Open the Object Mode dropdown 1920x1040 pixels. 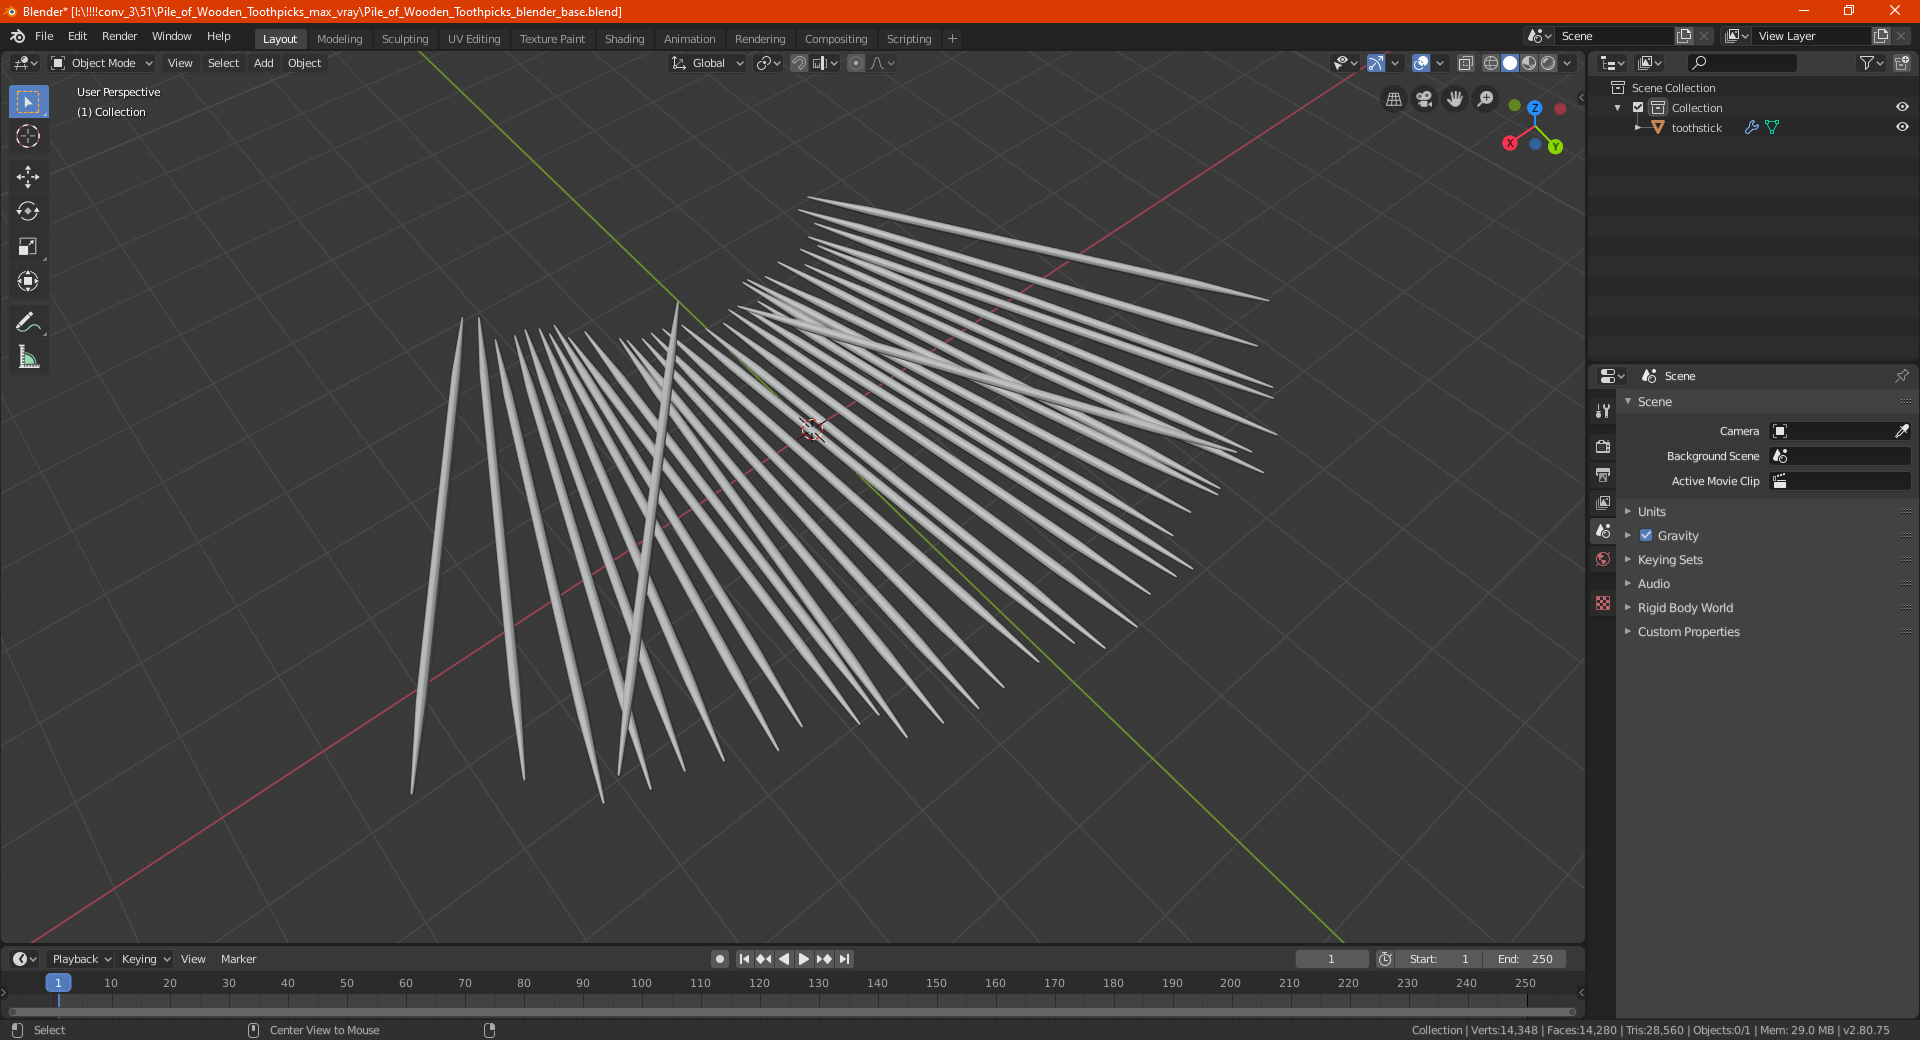[x=102, y=63]
